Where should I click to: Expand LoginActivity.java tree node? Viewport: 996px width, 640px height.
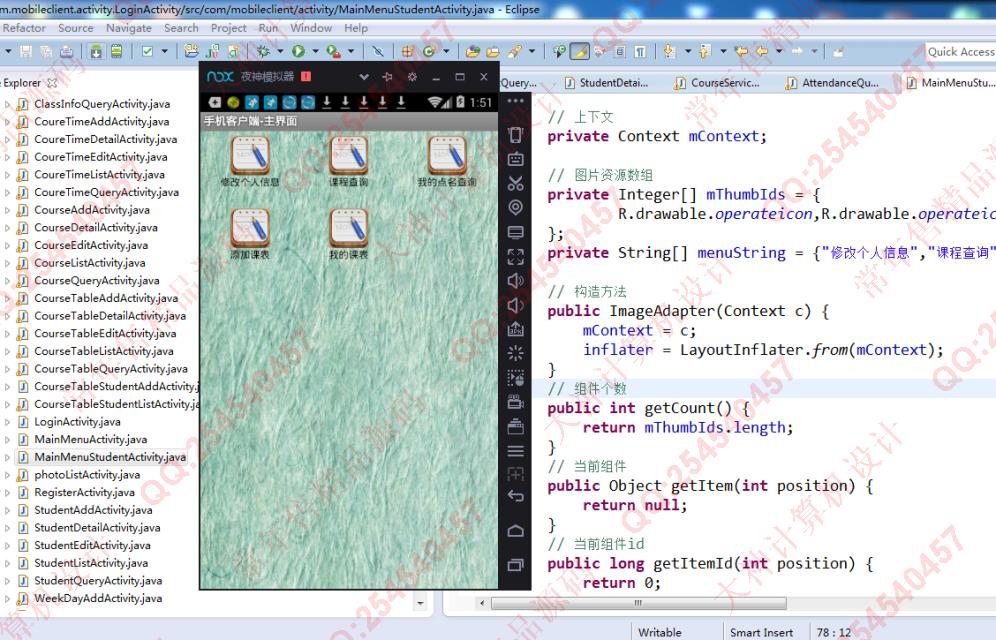pos(7,422)
